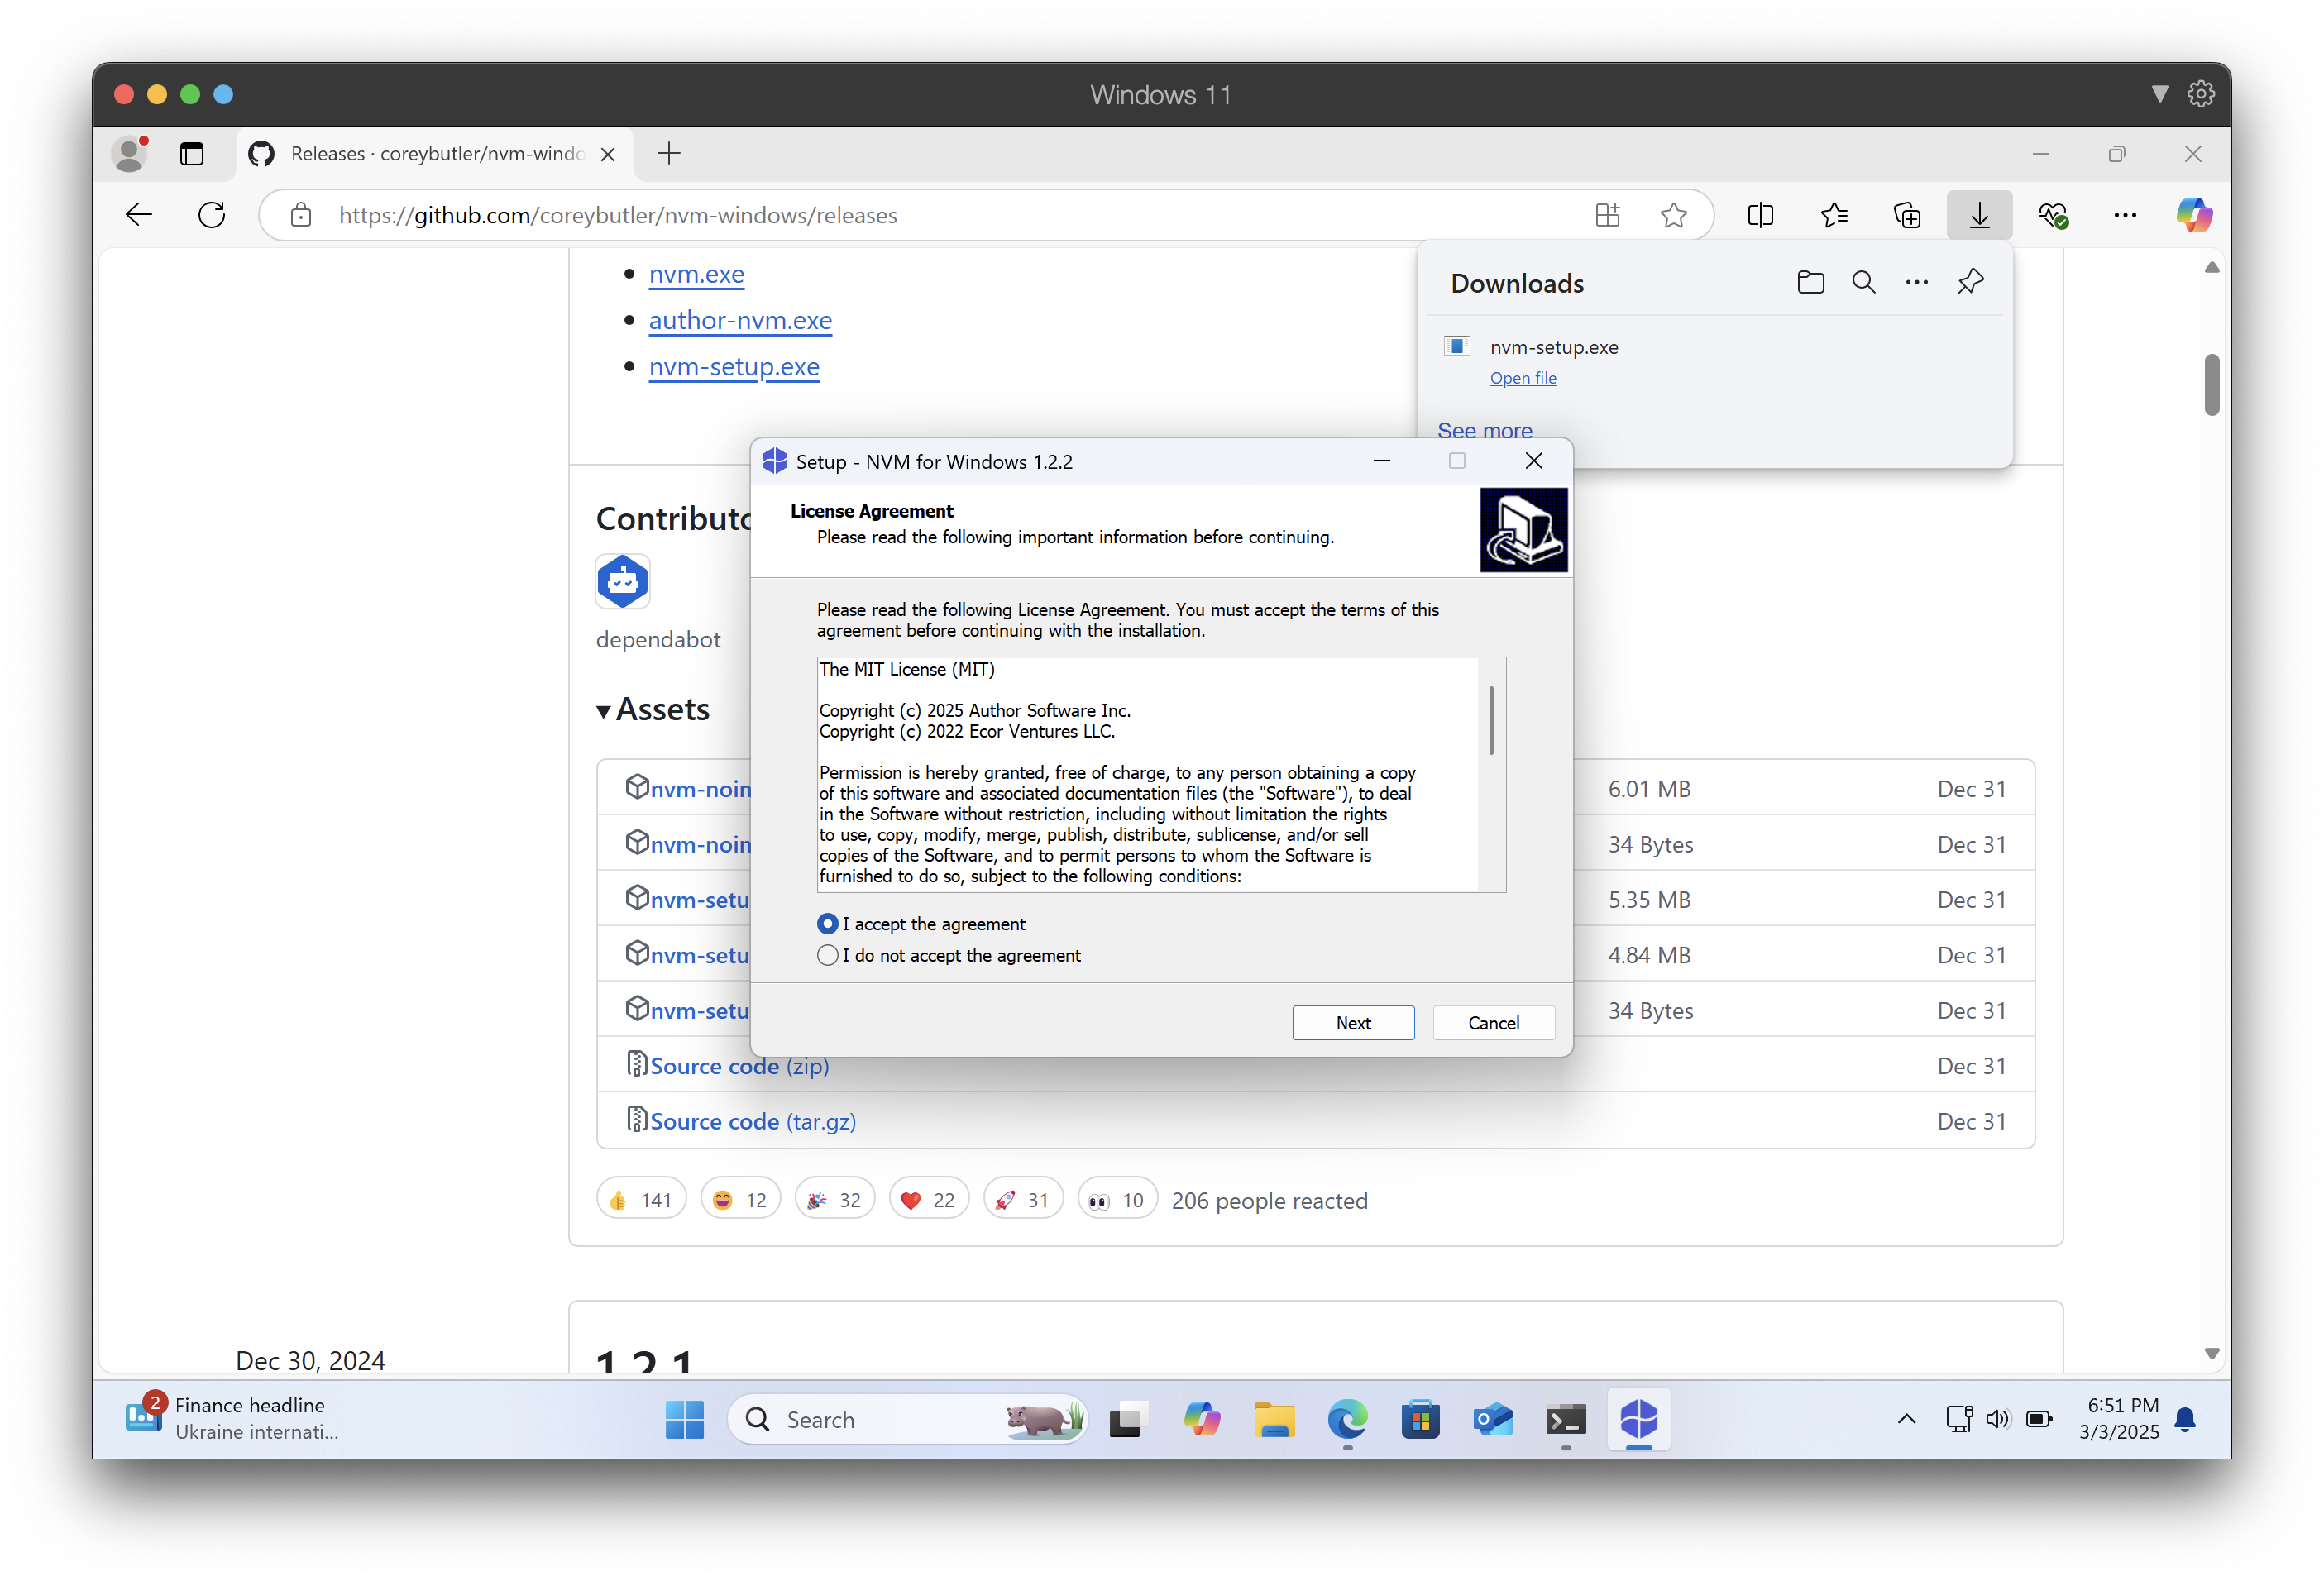Image resolution: width=2324 pixels, height=1581 pixels.
Task: Click NVM setup icon in taskbar
Action: (1639, 1419)
